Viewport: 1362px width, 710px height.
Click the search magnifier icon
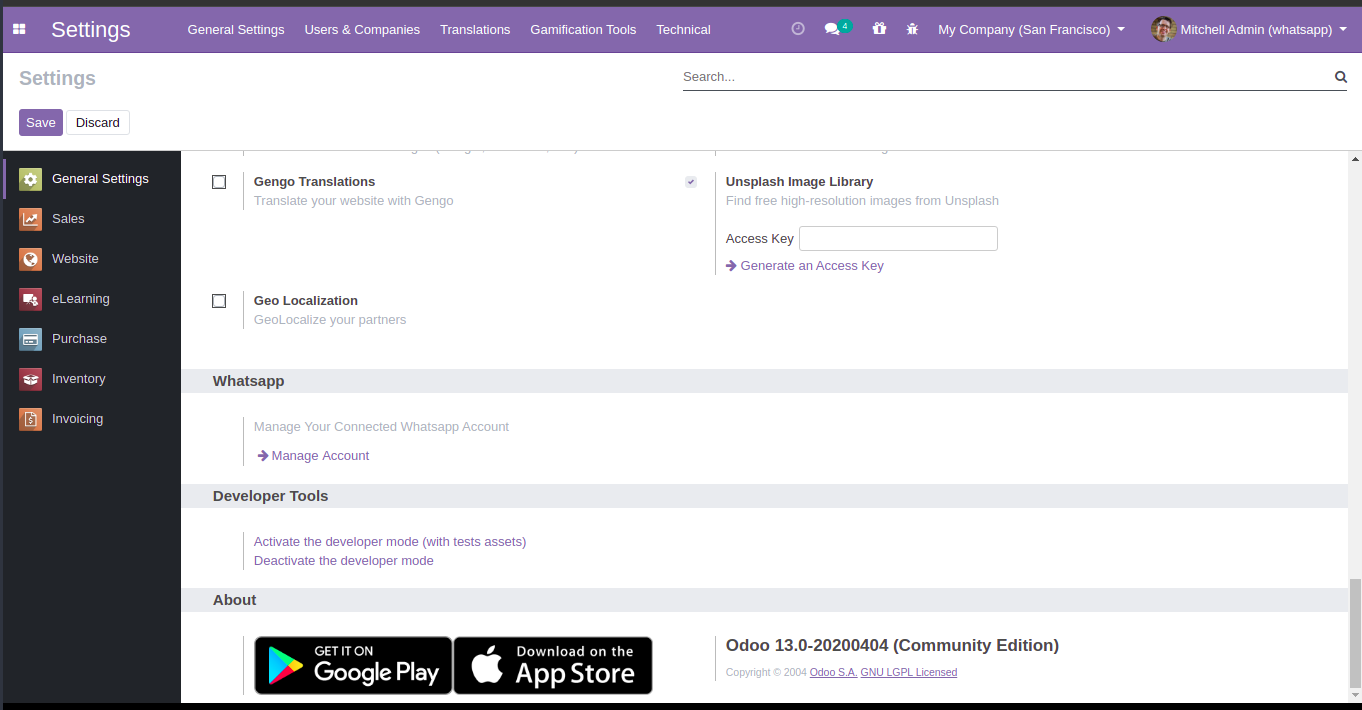pyautogui.click(x=1340, y=77)
